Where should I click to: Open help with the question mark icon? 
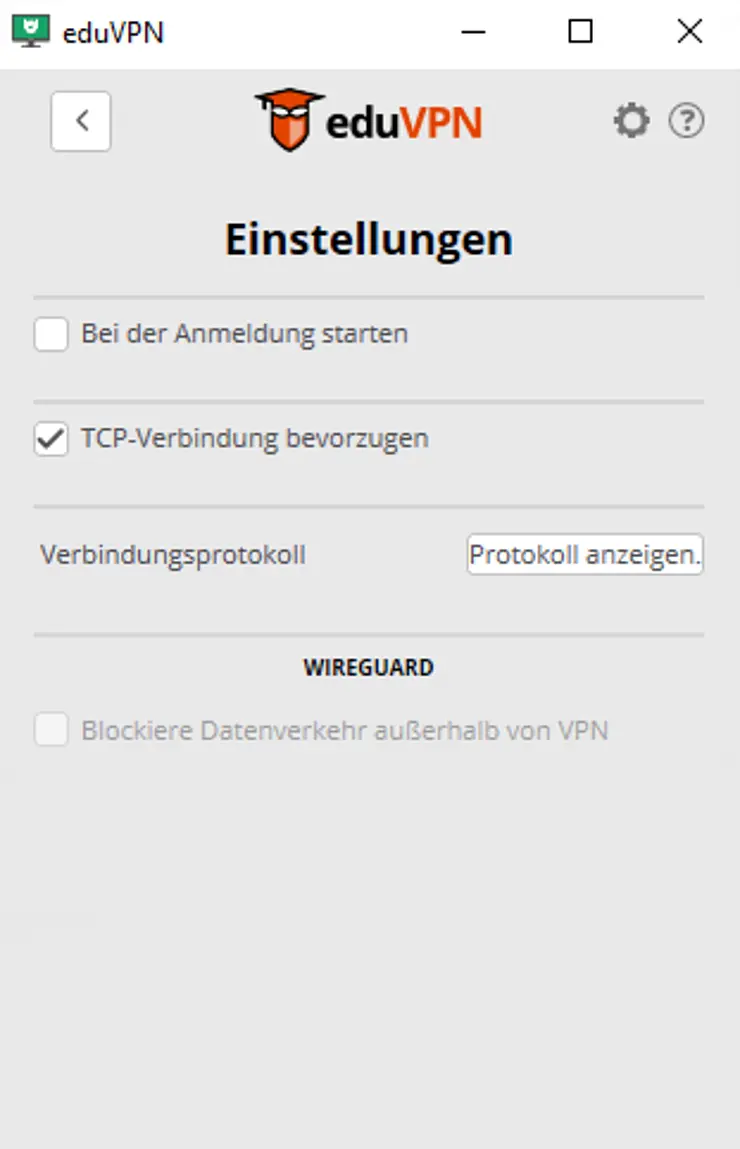click(687, 122)
